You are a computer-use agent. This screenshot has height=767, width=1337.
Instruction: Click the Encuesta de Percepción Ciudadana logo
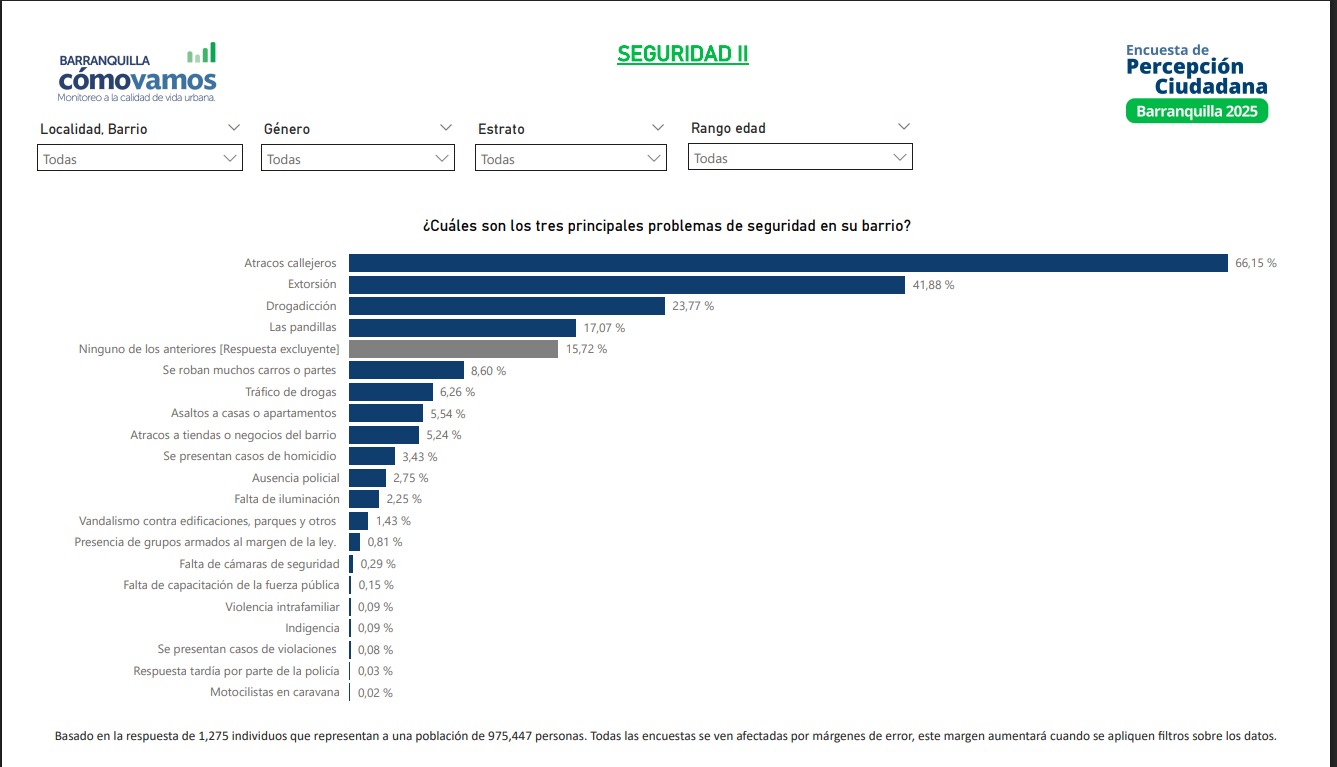[x=1197, y=83]
